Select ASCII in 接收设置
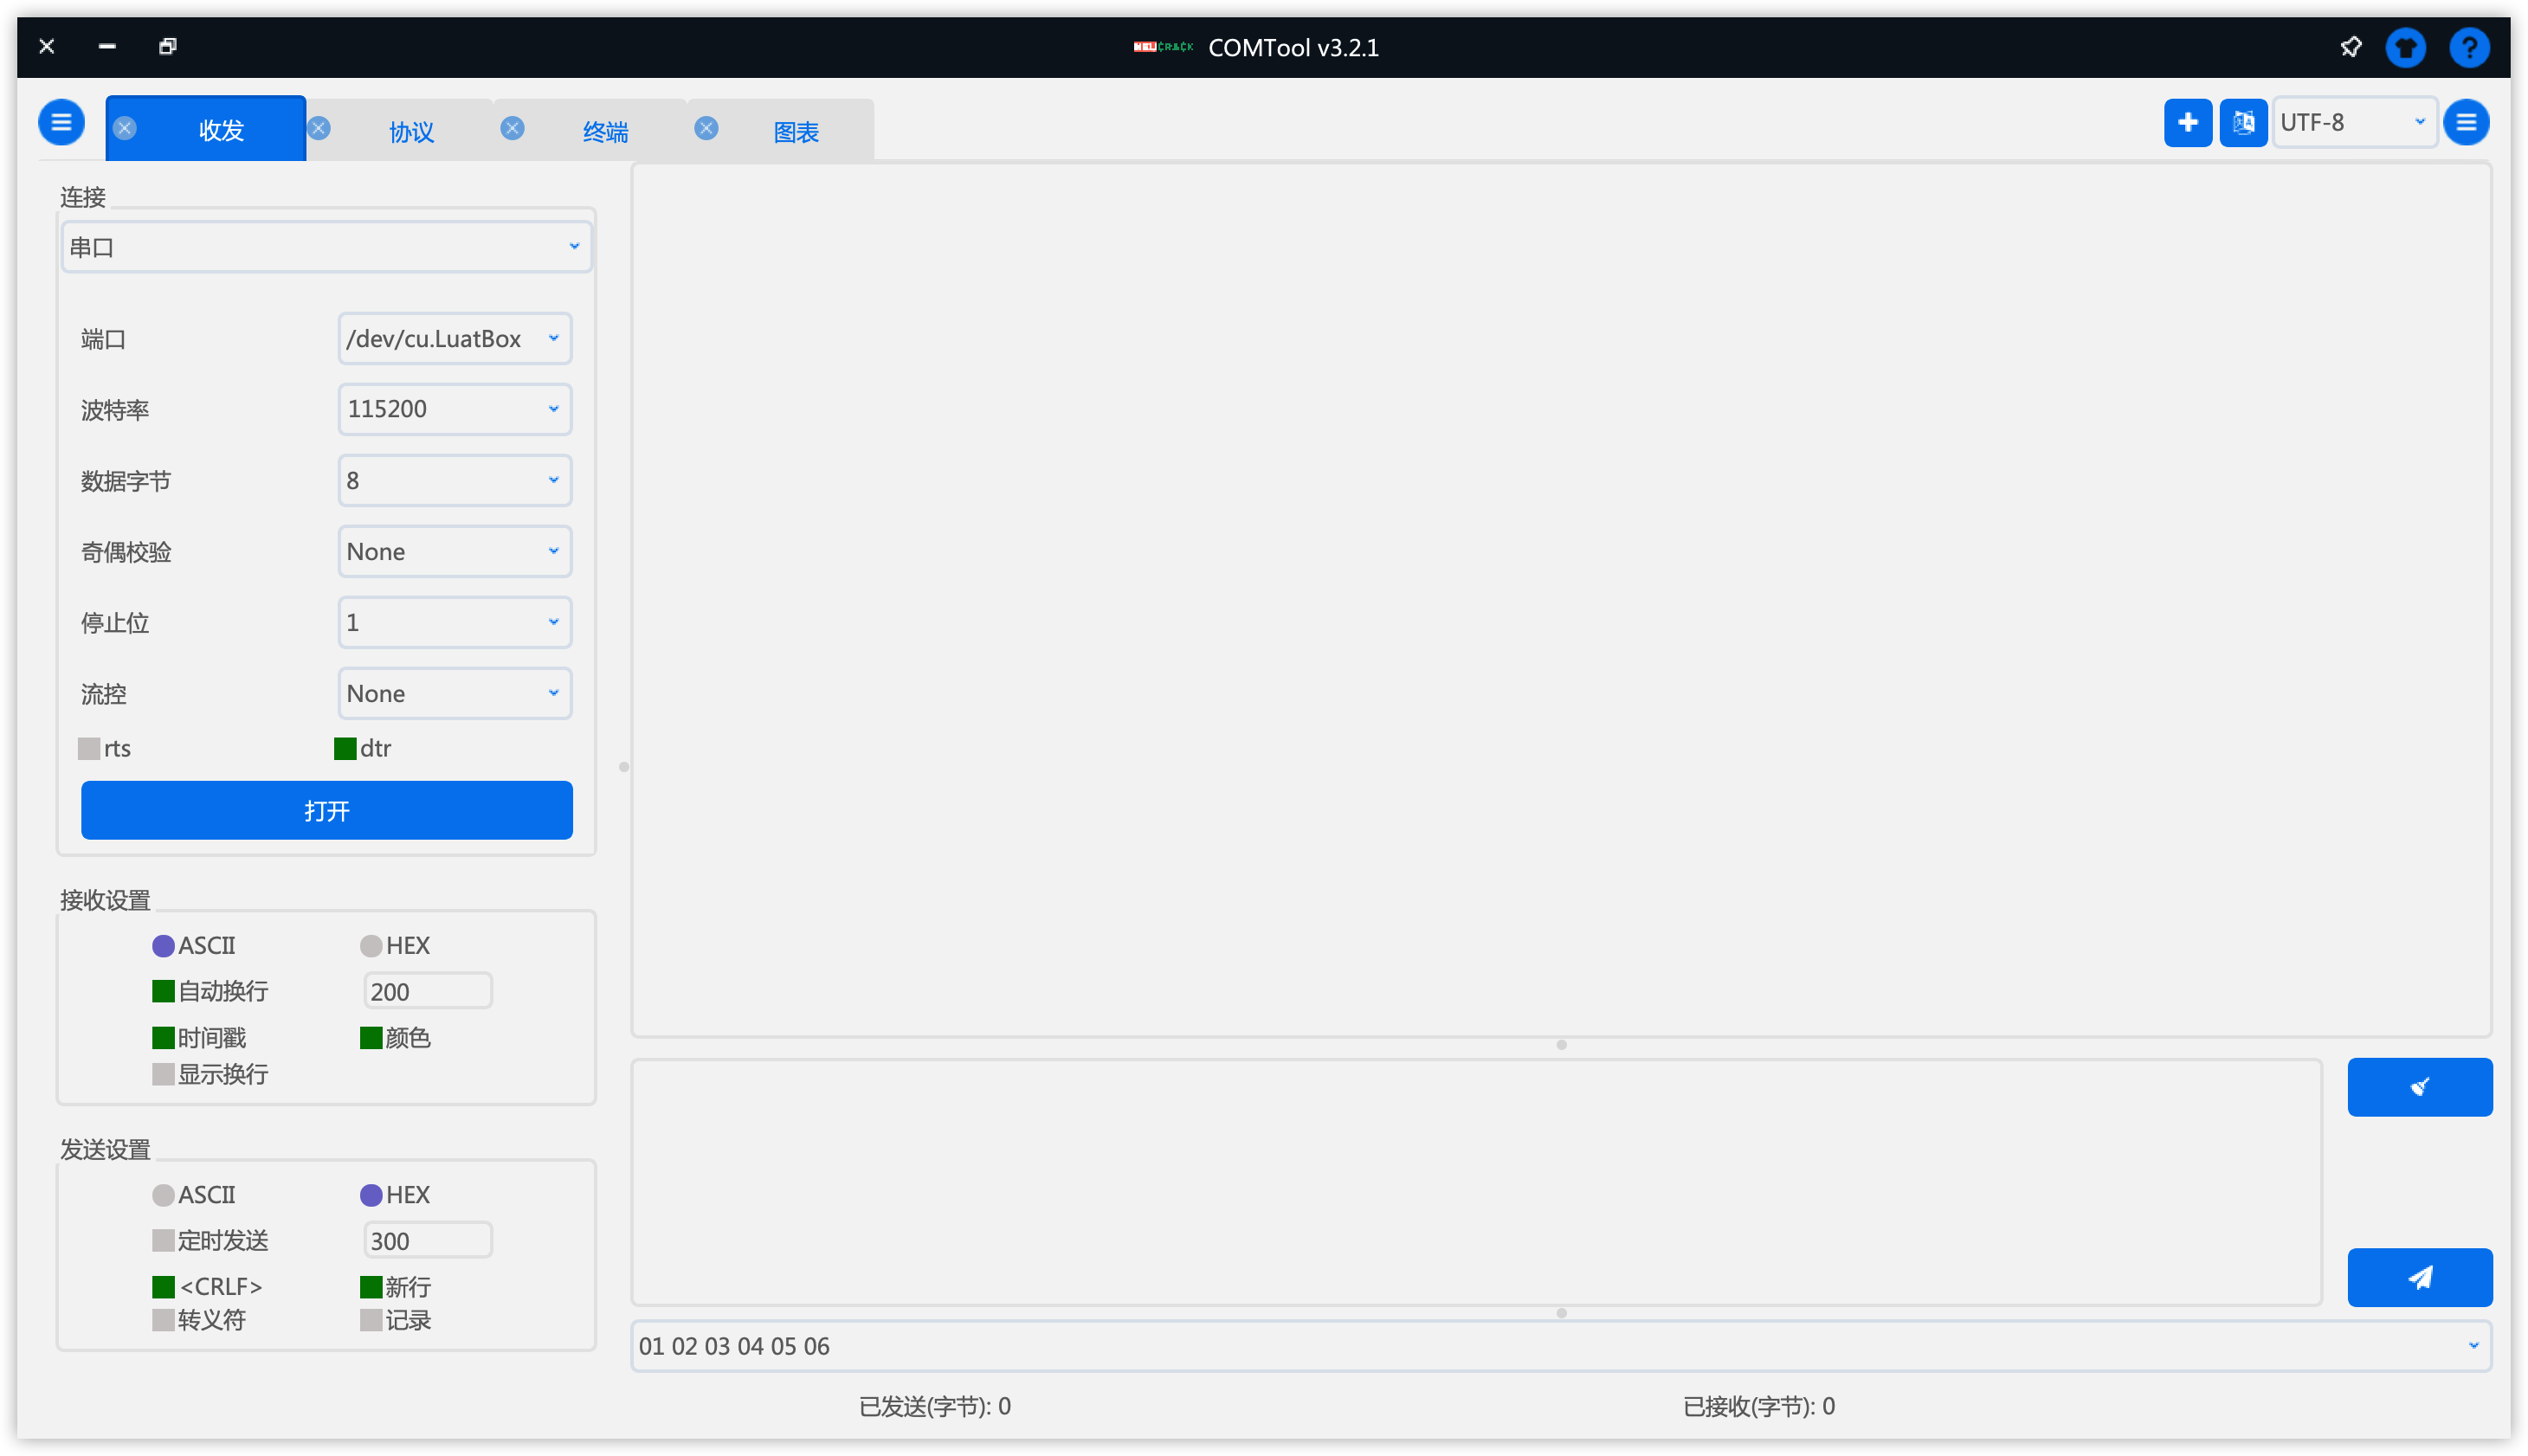This screenshot has width=2528, height=1456. coord(163,946)
